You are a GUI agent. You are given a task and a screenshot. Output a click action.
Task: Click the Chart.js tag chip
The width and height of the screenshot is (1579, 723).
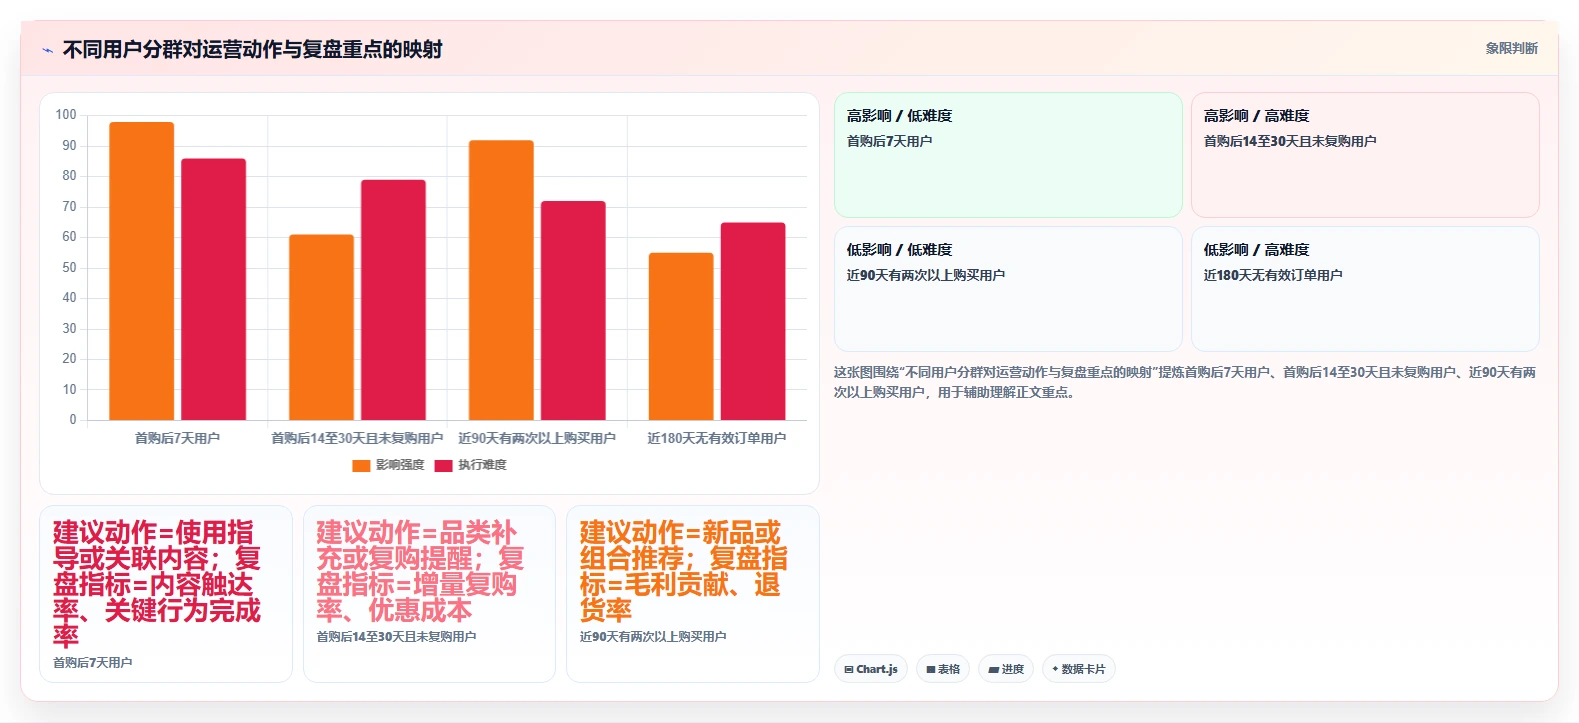[871, 669]
